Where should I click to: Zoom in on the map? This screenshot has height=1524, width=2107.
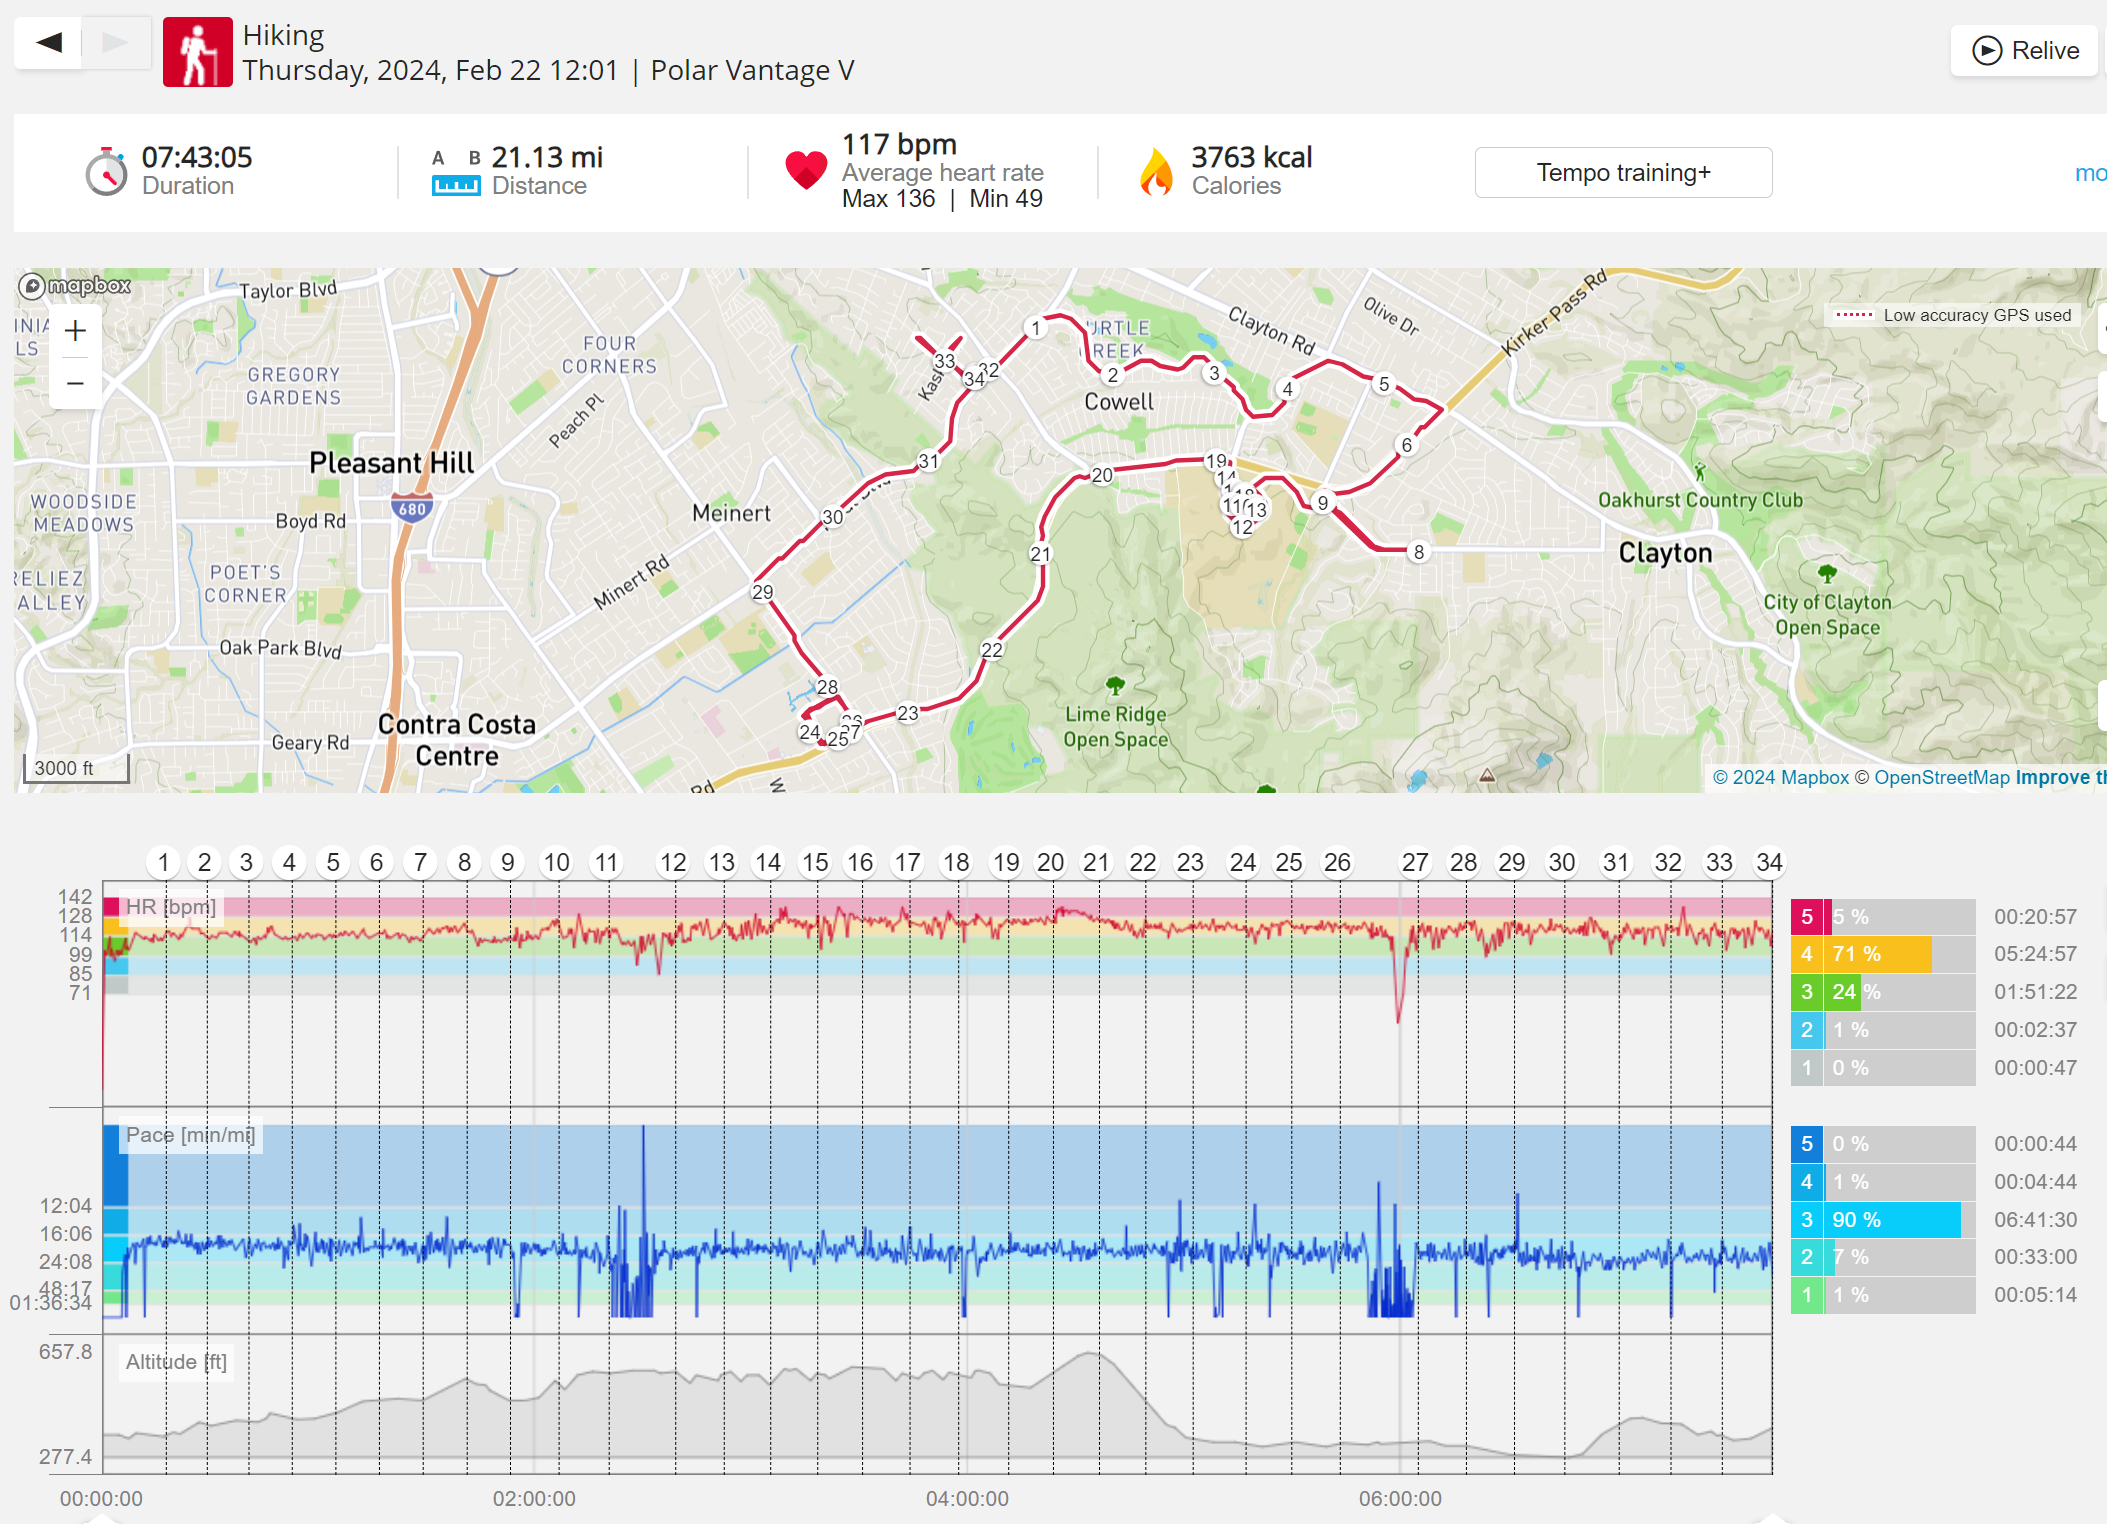point(75,331)
